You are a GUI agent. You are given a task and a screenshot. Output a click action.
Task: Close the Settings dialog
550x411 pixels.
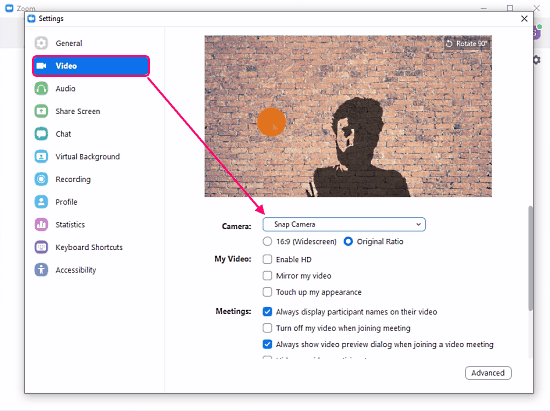click(x=524, y=19)
